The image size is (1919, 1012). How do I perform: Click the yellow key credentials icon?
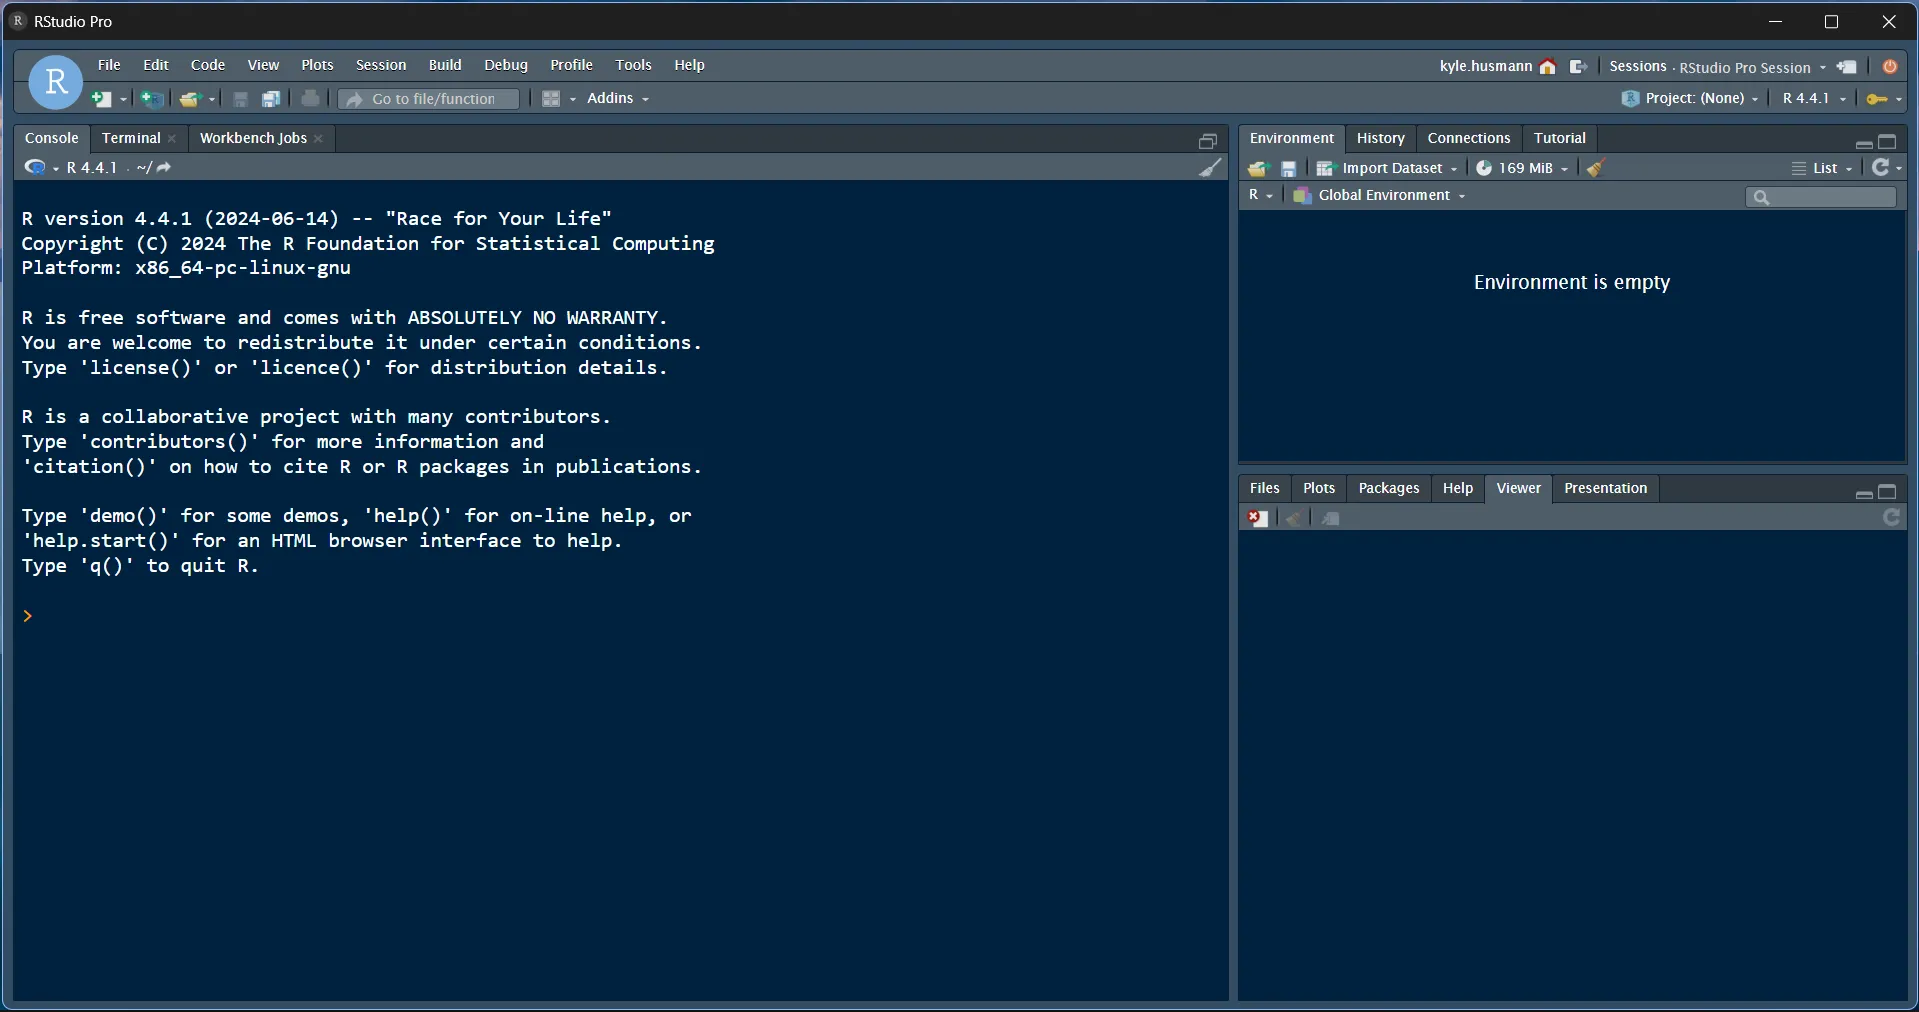coord(1877,99)
